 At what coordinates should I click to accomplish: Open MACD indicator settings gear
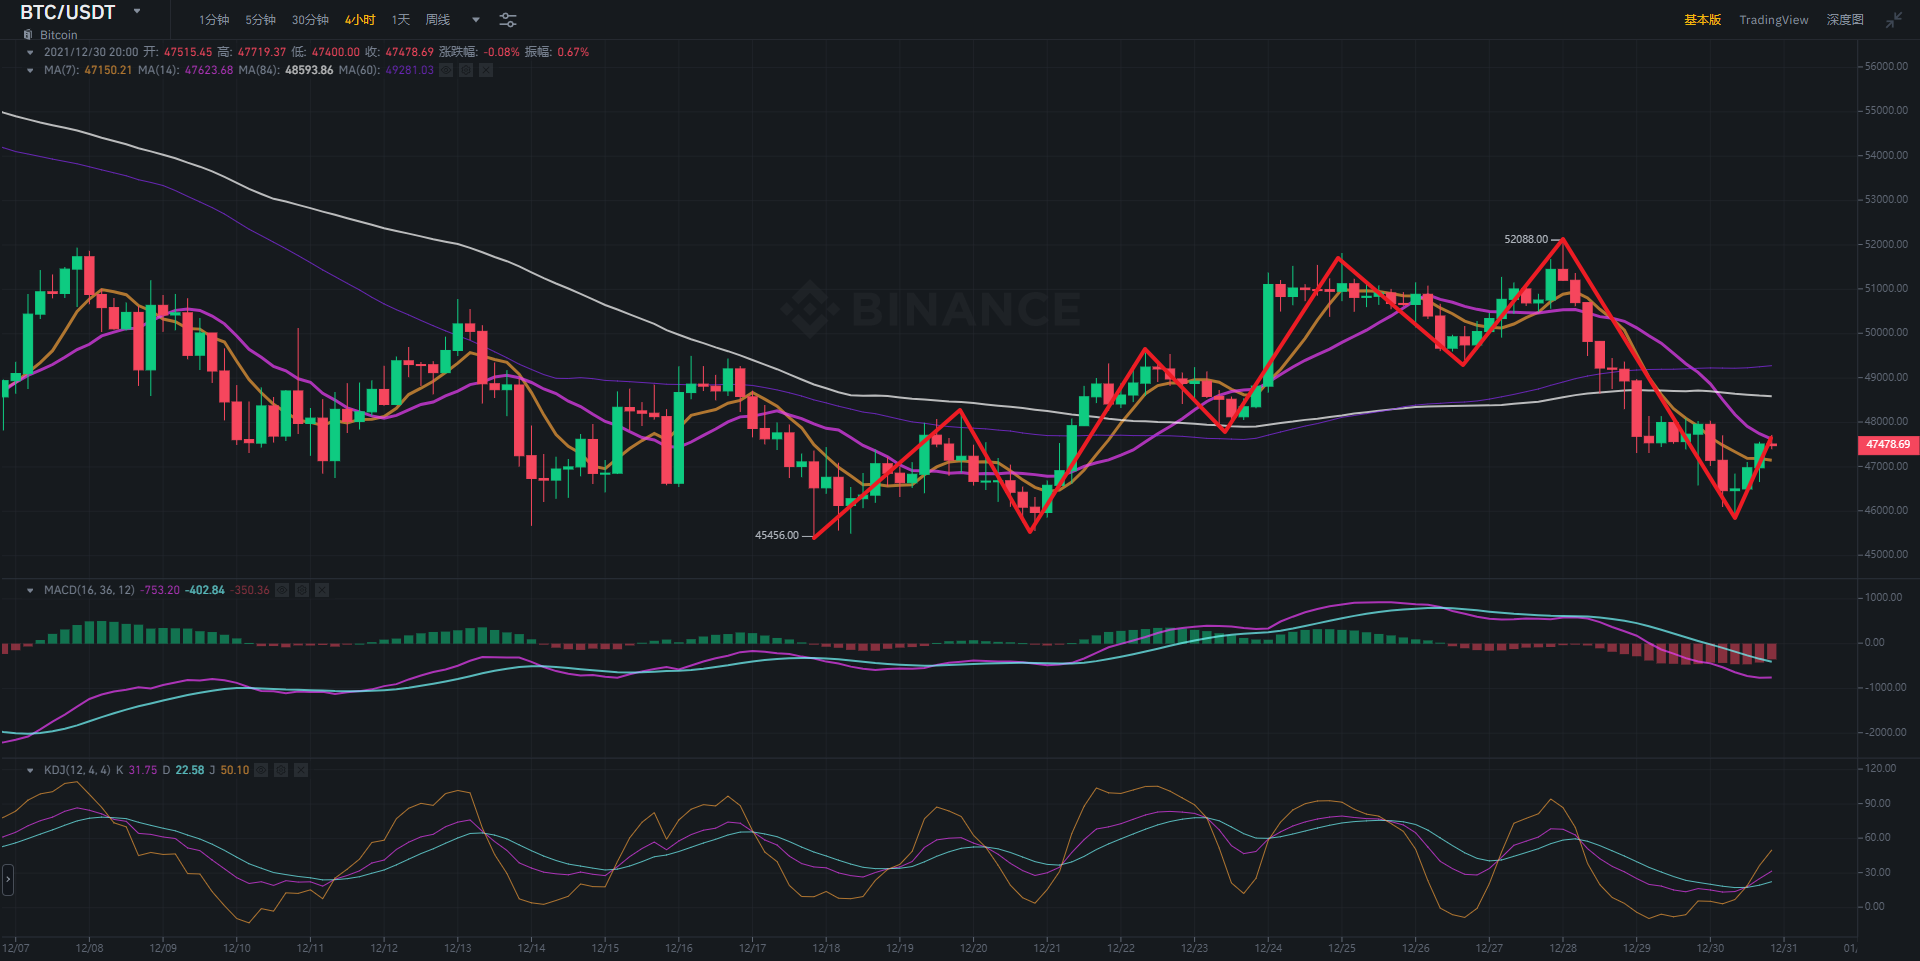click(x=302, y=590)
